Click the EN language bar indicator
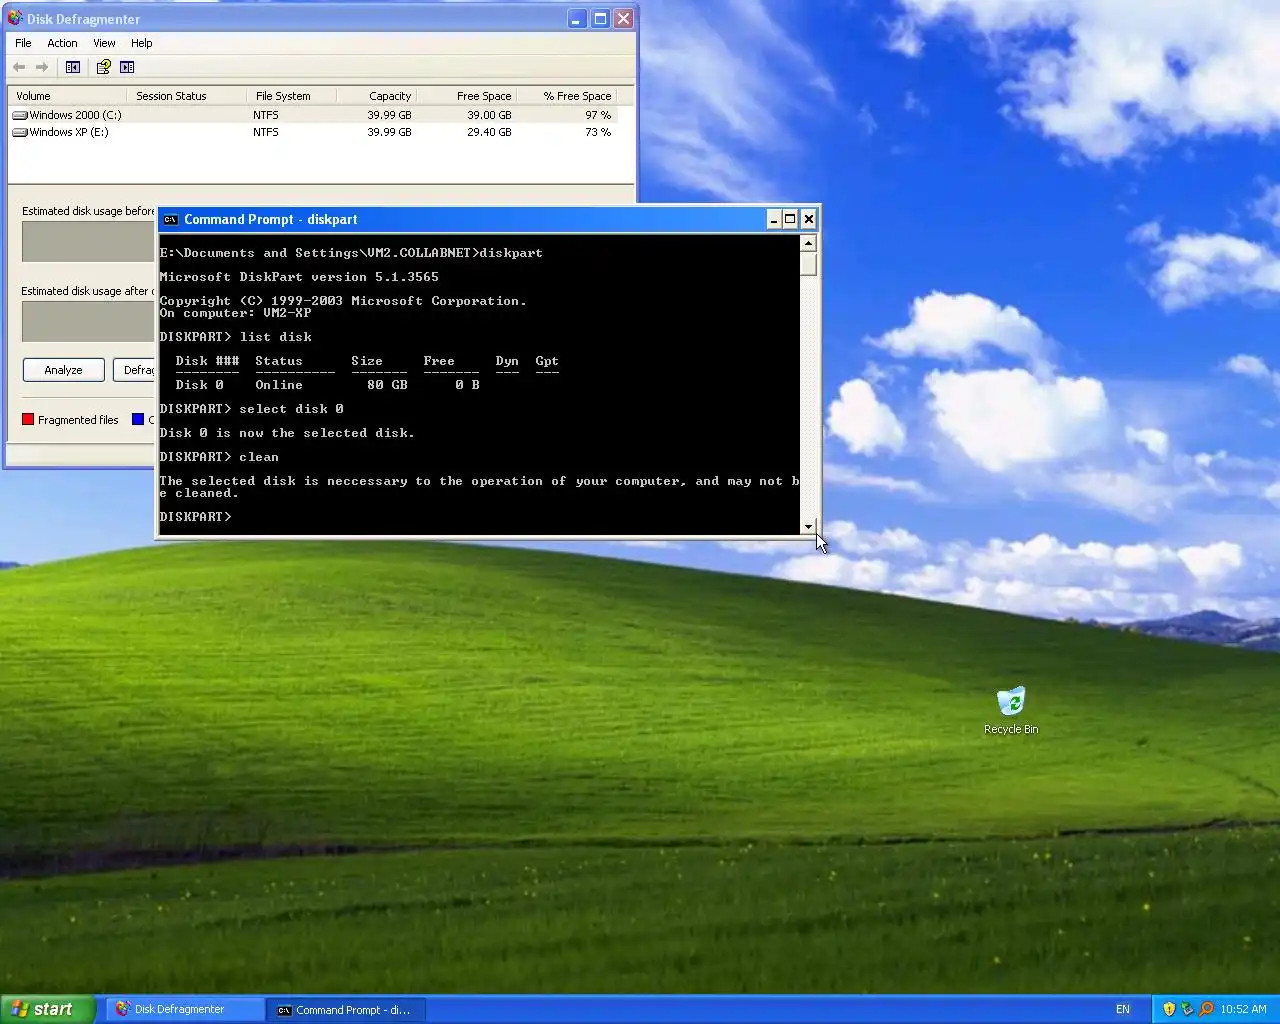The image size is (1280, 1024). click(x=1123, y=1010)
